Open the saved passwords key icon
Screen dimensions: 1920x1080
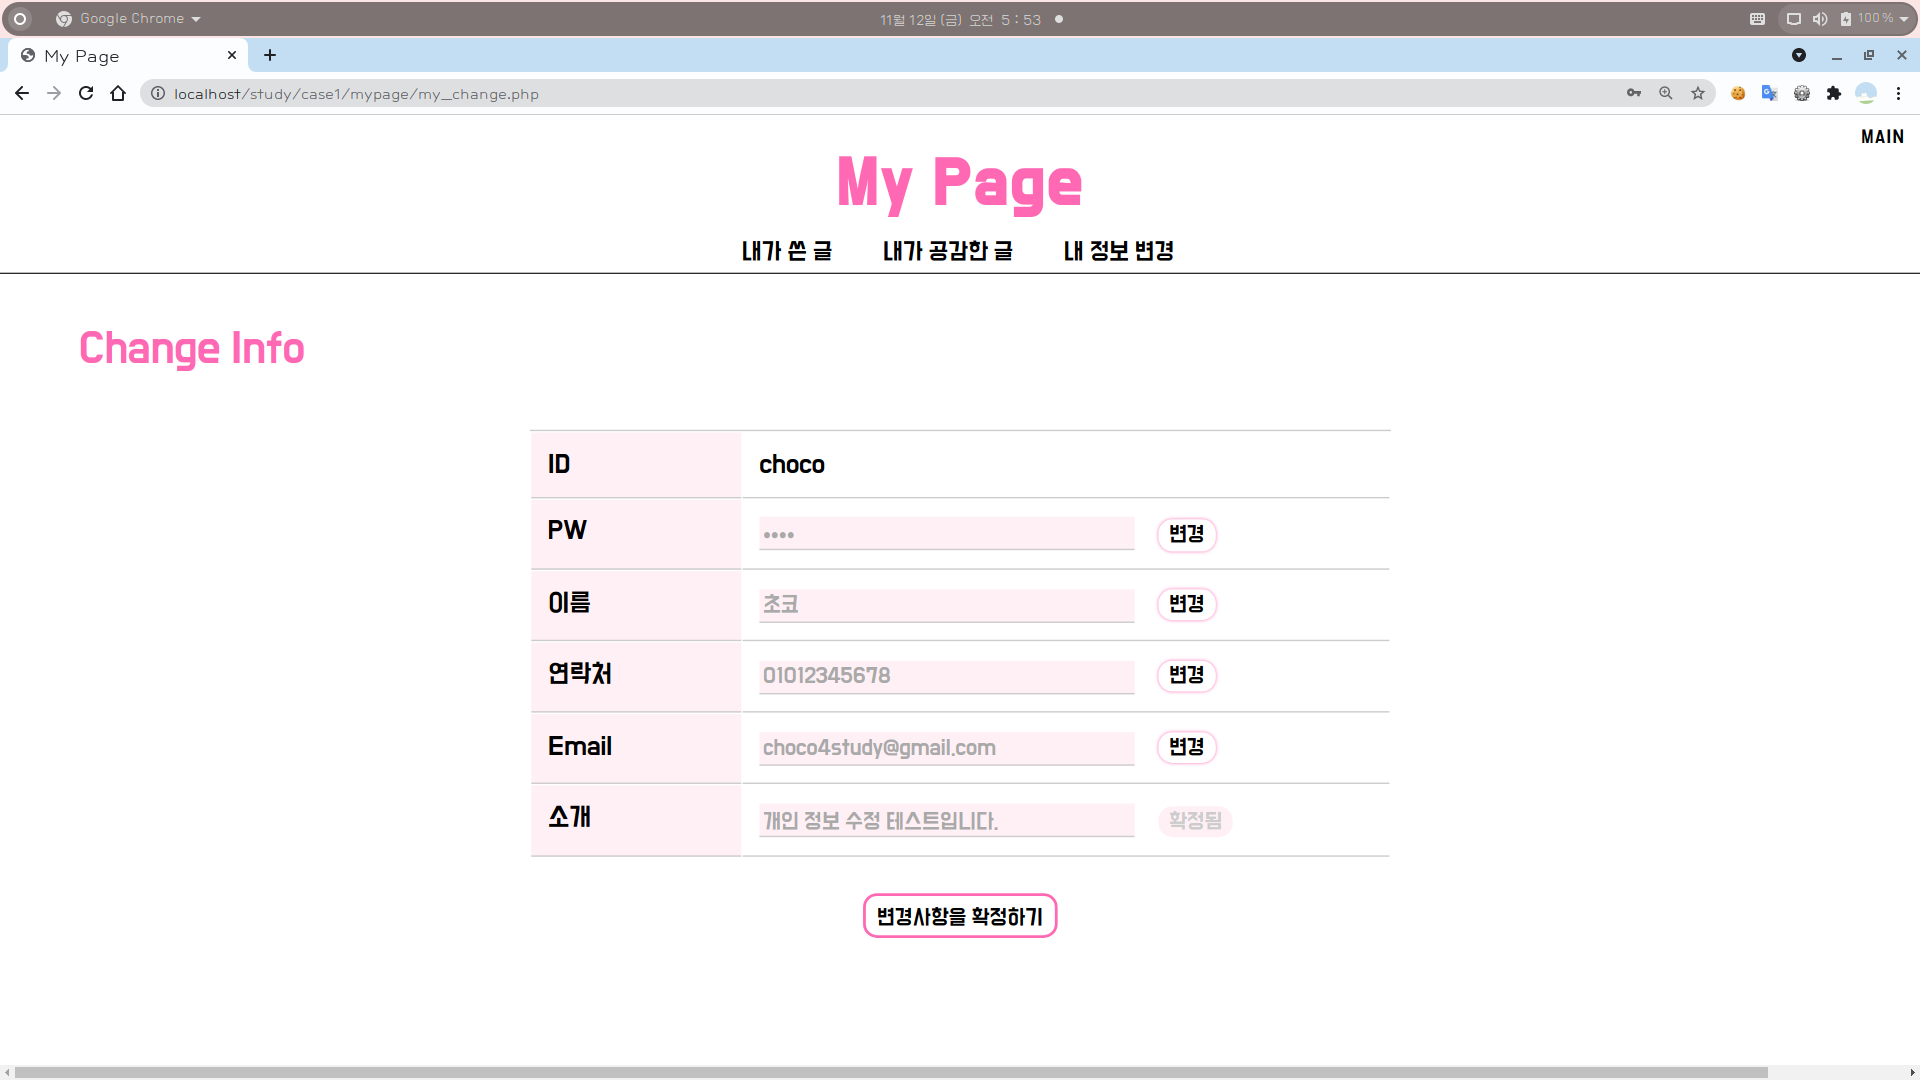[x=1634, y=93]
